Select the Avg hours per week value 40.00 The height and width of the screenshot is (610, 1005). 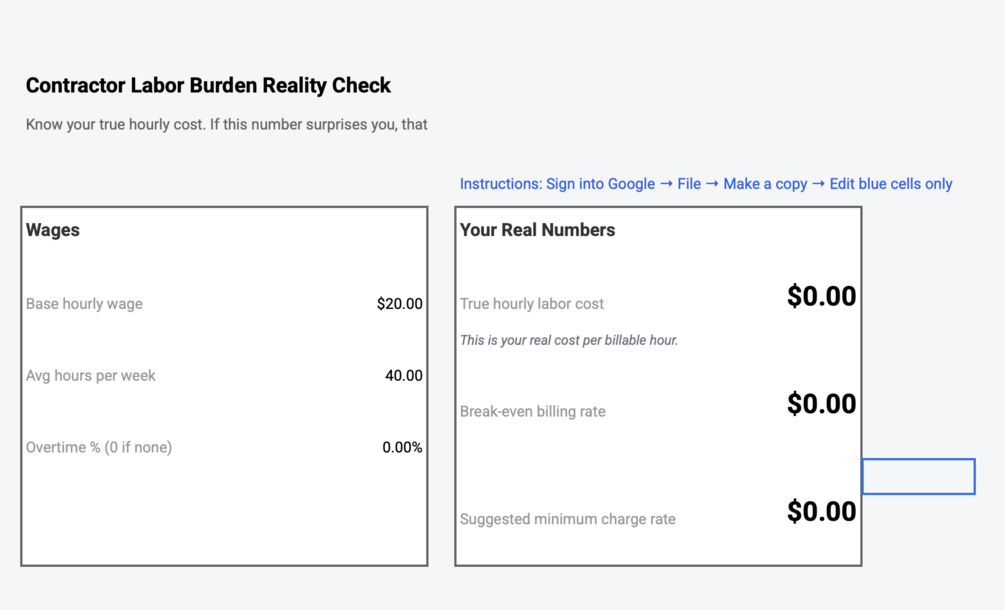[403, 376]
